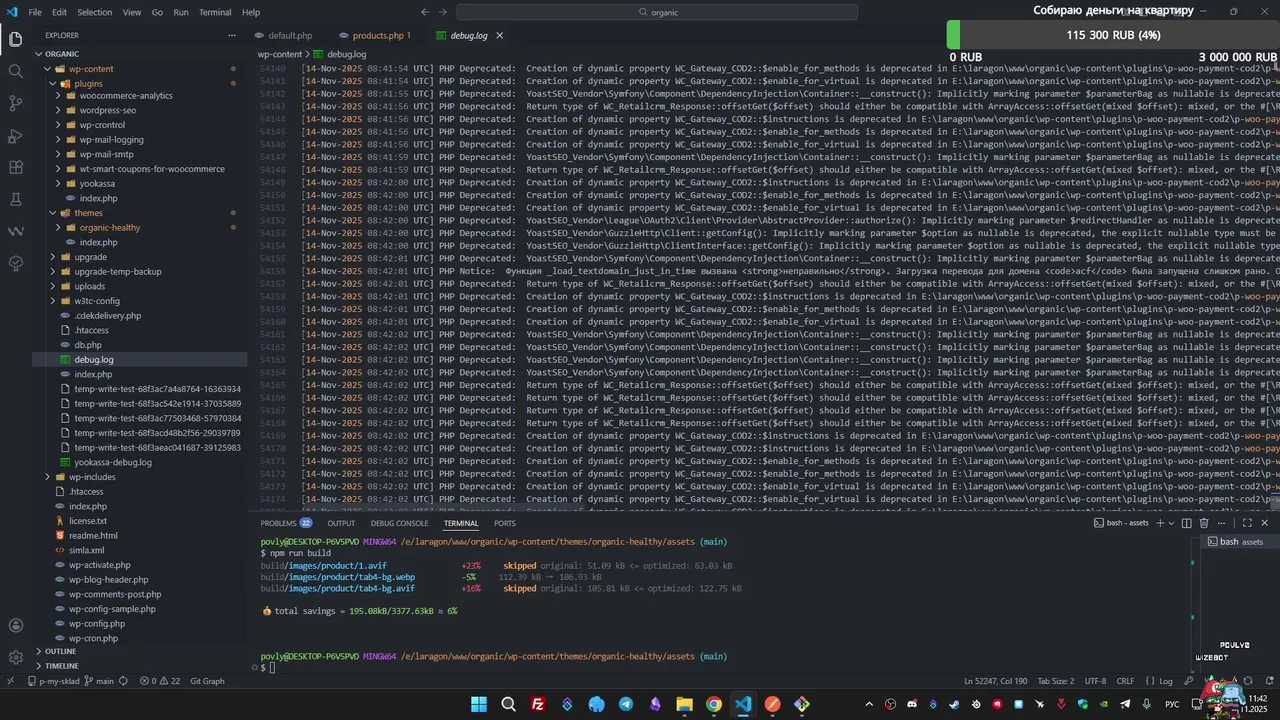Viewport: 1280px width, 720px height.
Task: Switch to the products.php tab
Action: click(377, 35)
